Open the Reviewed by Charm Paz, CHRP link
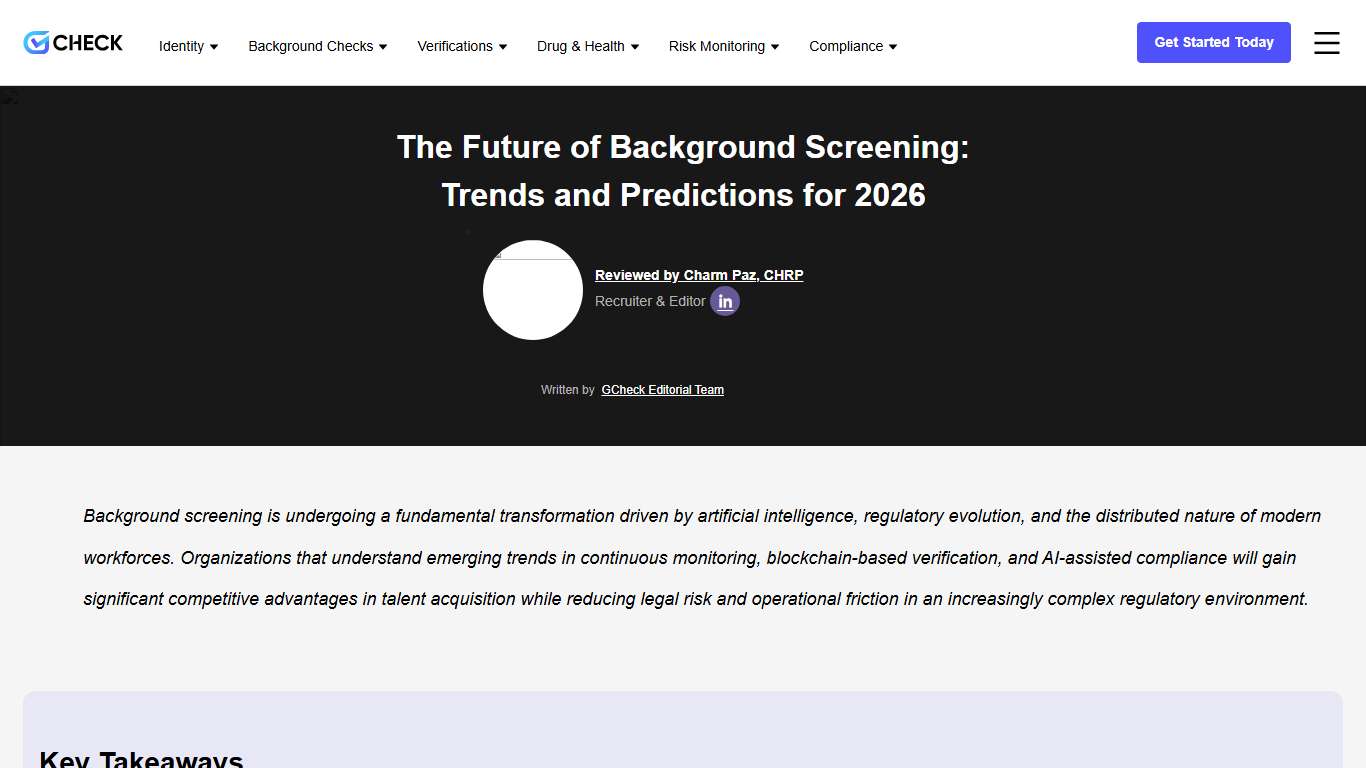Image resolution: width=1366 pixels, height=768 pixels. pos(699,275)
